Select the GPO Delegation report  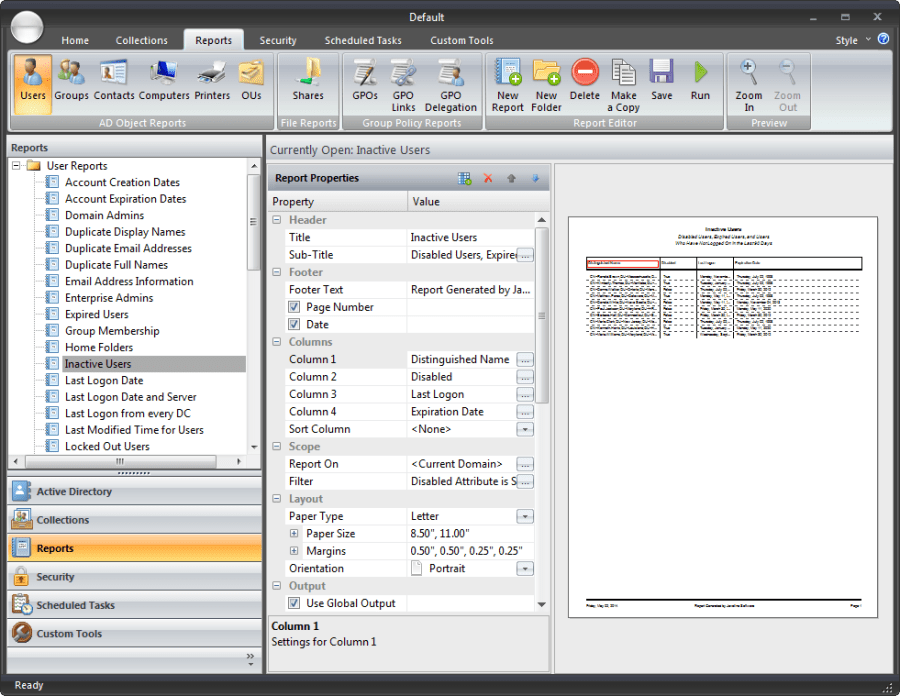tap(450, 80)
